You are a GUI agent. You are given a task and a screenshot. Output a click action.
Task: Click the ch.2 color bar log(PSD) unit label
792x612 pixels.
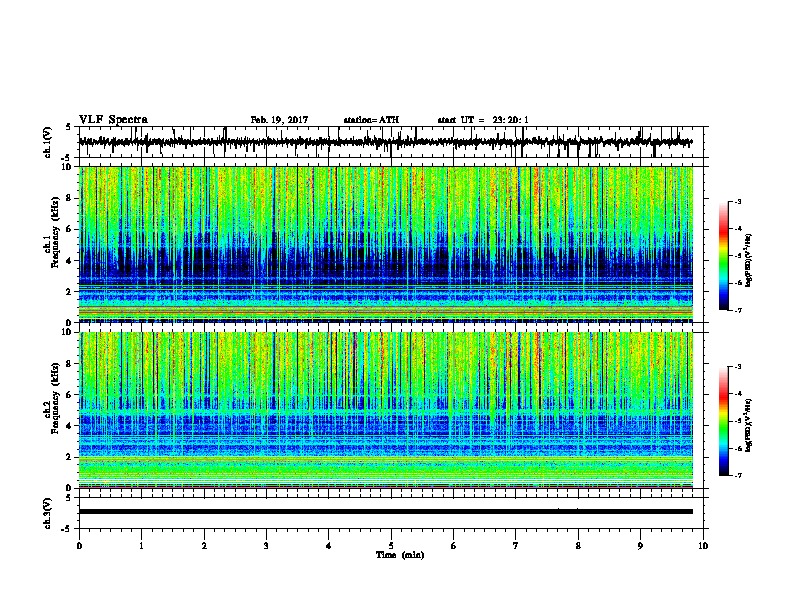coord(749,425)
